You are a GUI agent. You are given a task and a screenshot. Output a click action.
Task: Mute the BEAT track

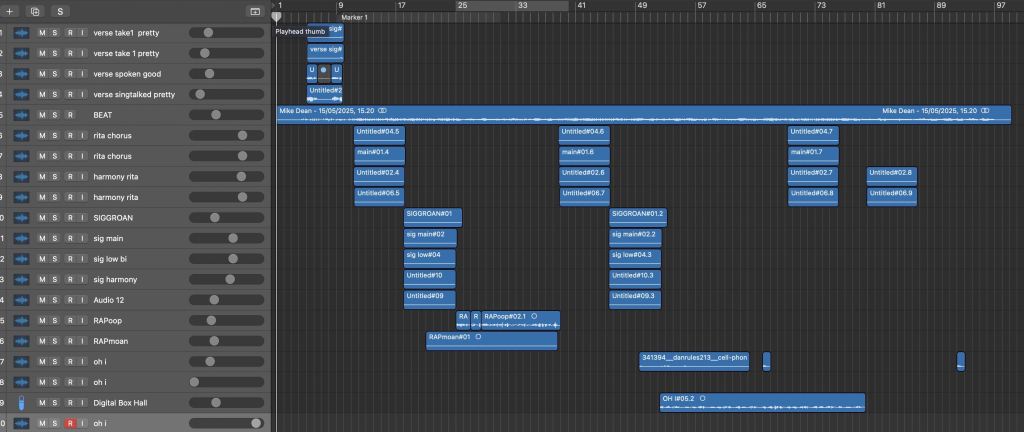click(42, 115)
